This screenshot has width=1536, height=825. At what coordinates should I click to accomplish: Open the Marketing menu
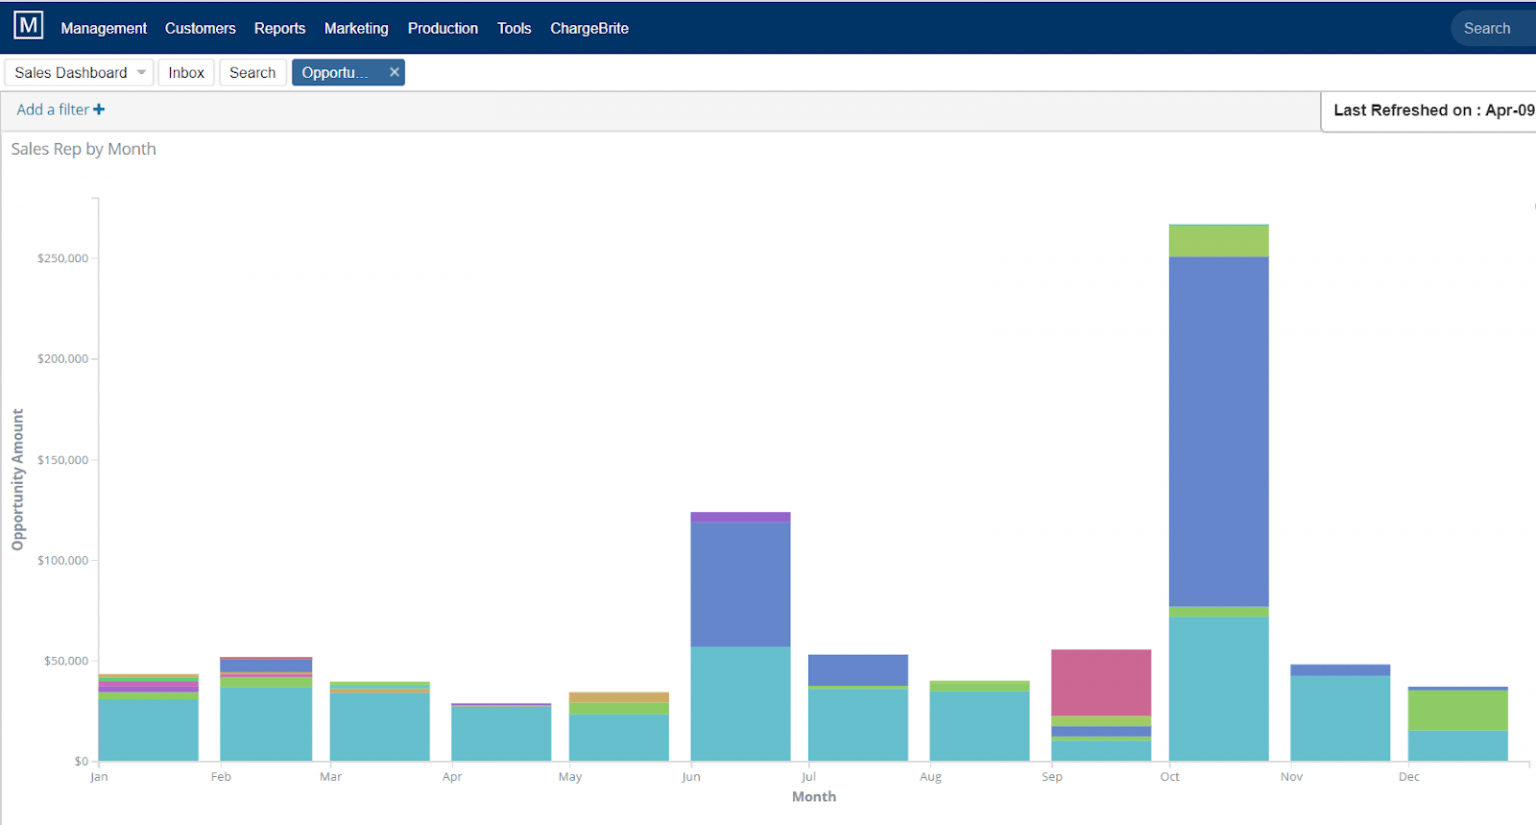click(x=356, y=28)
